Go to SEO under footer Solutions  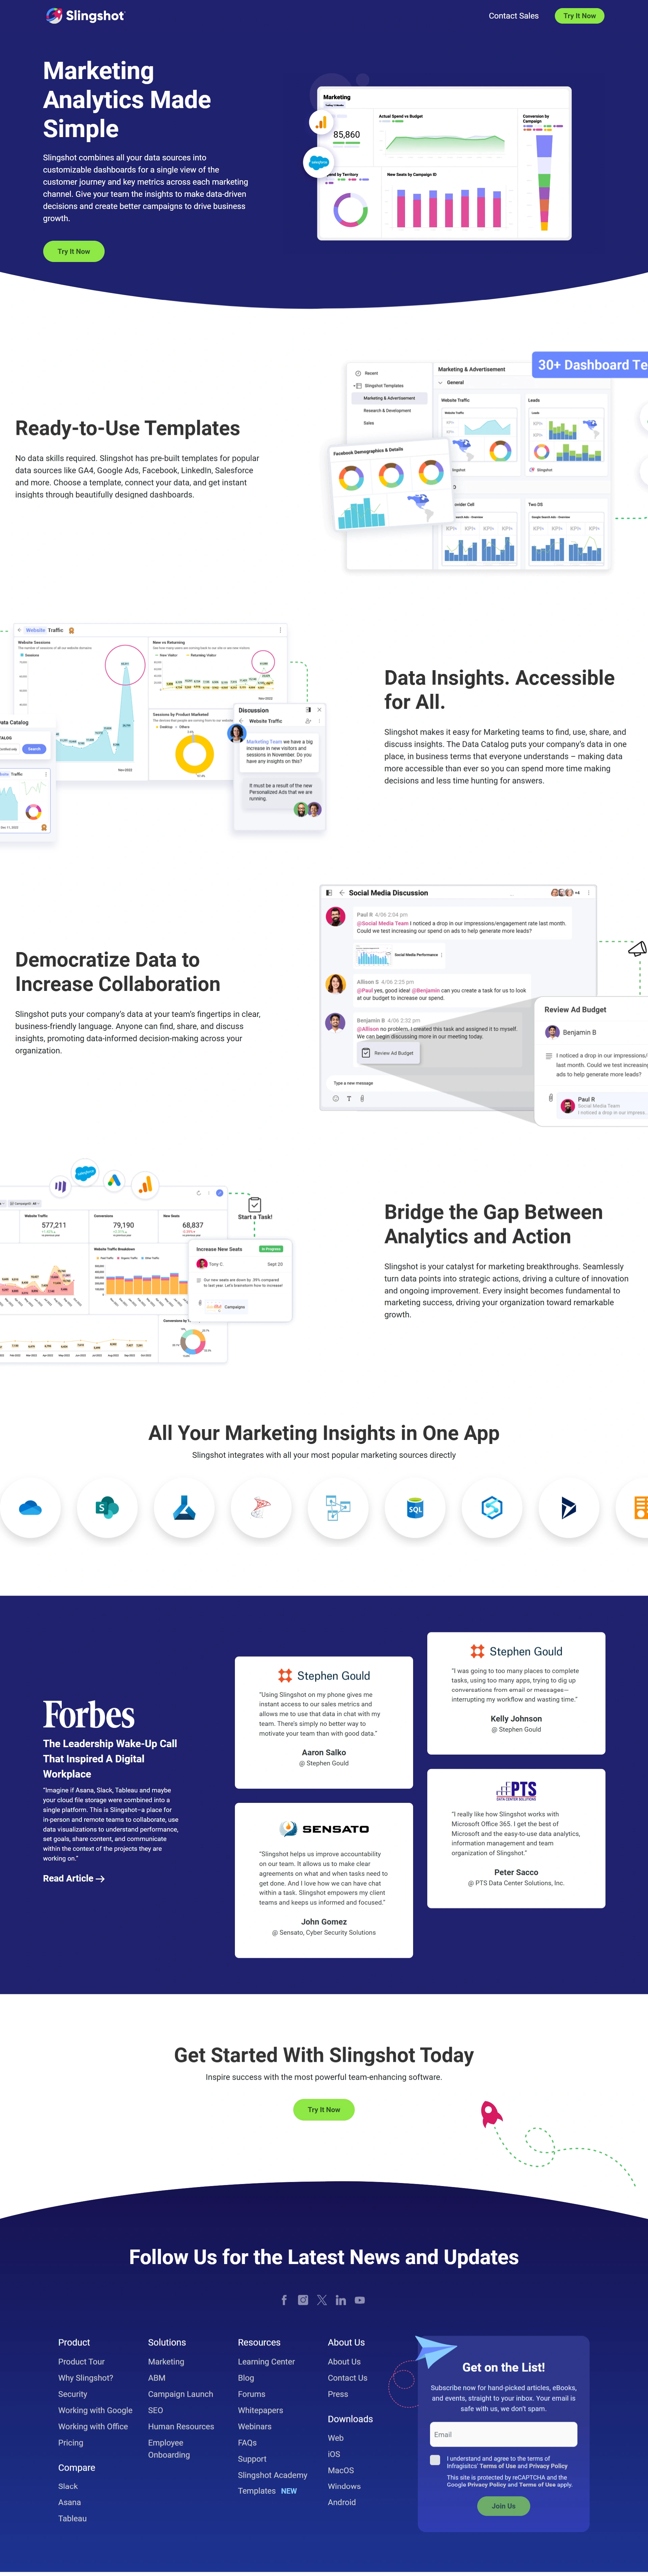point(156,2410)
